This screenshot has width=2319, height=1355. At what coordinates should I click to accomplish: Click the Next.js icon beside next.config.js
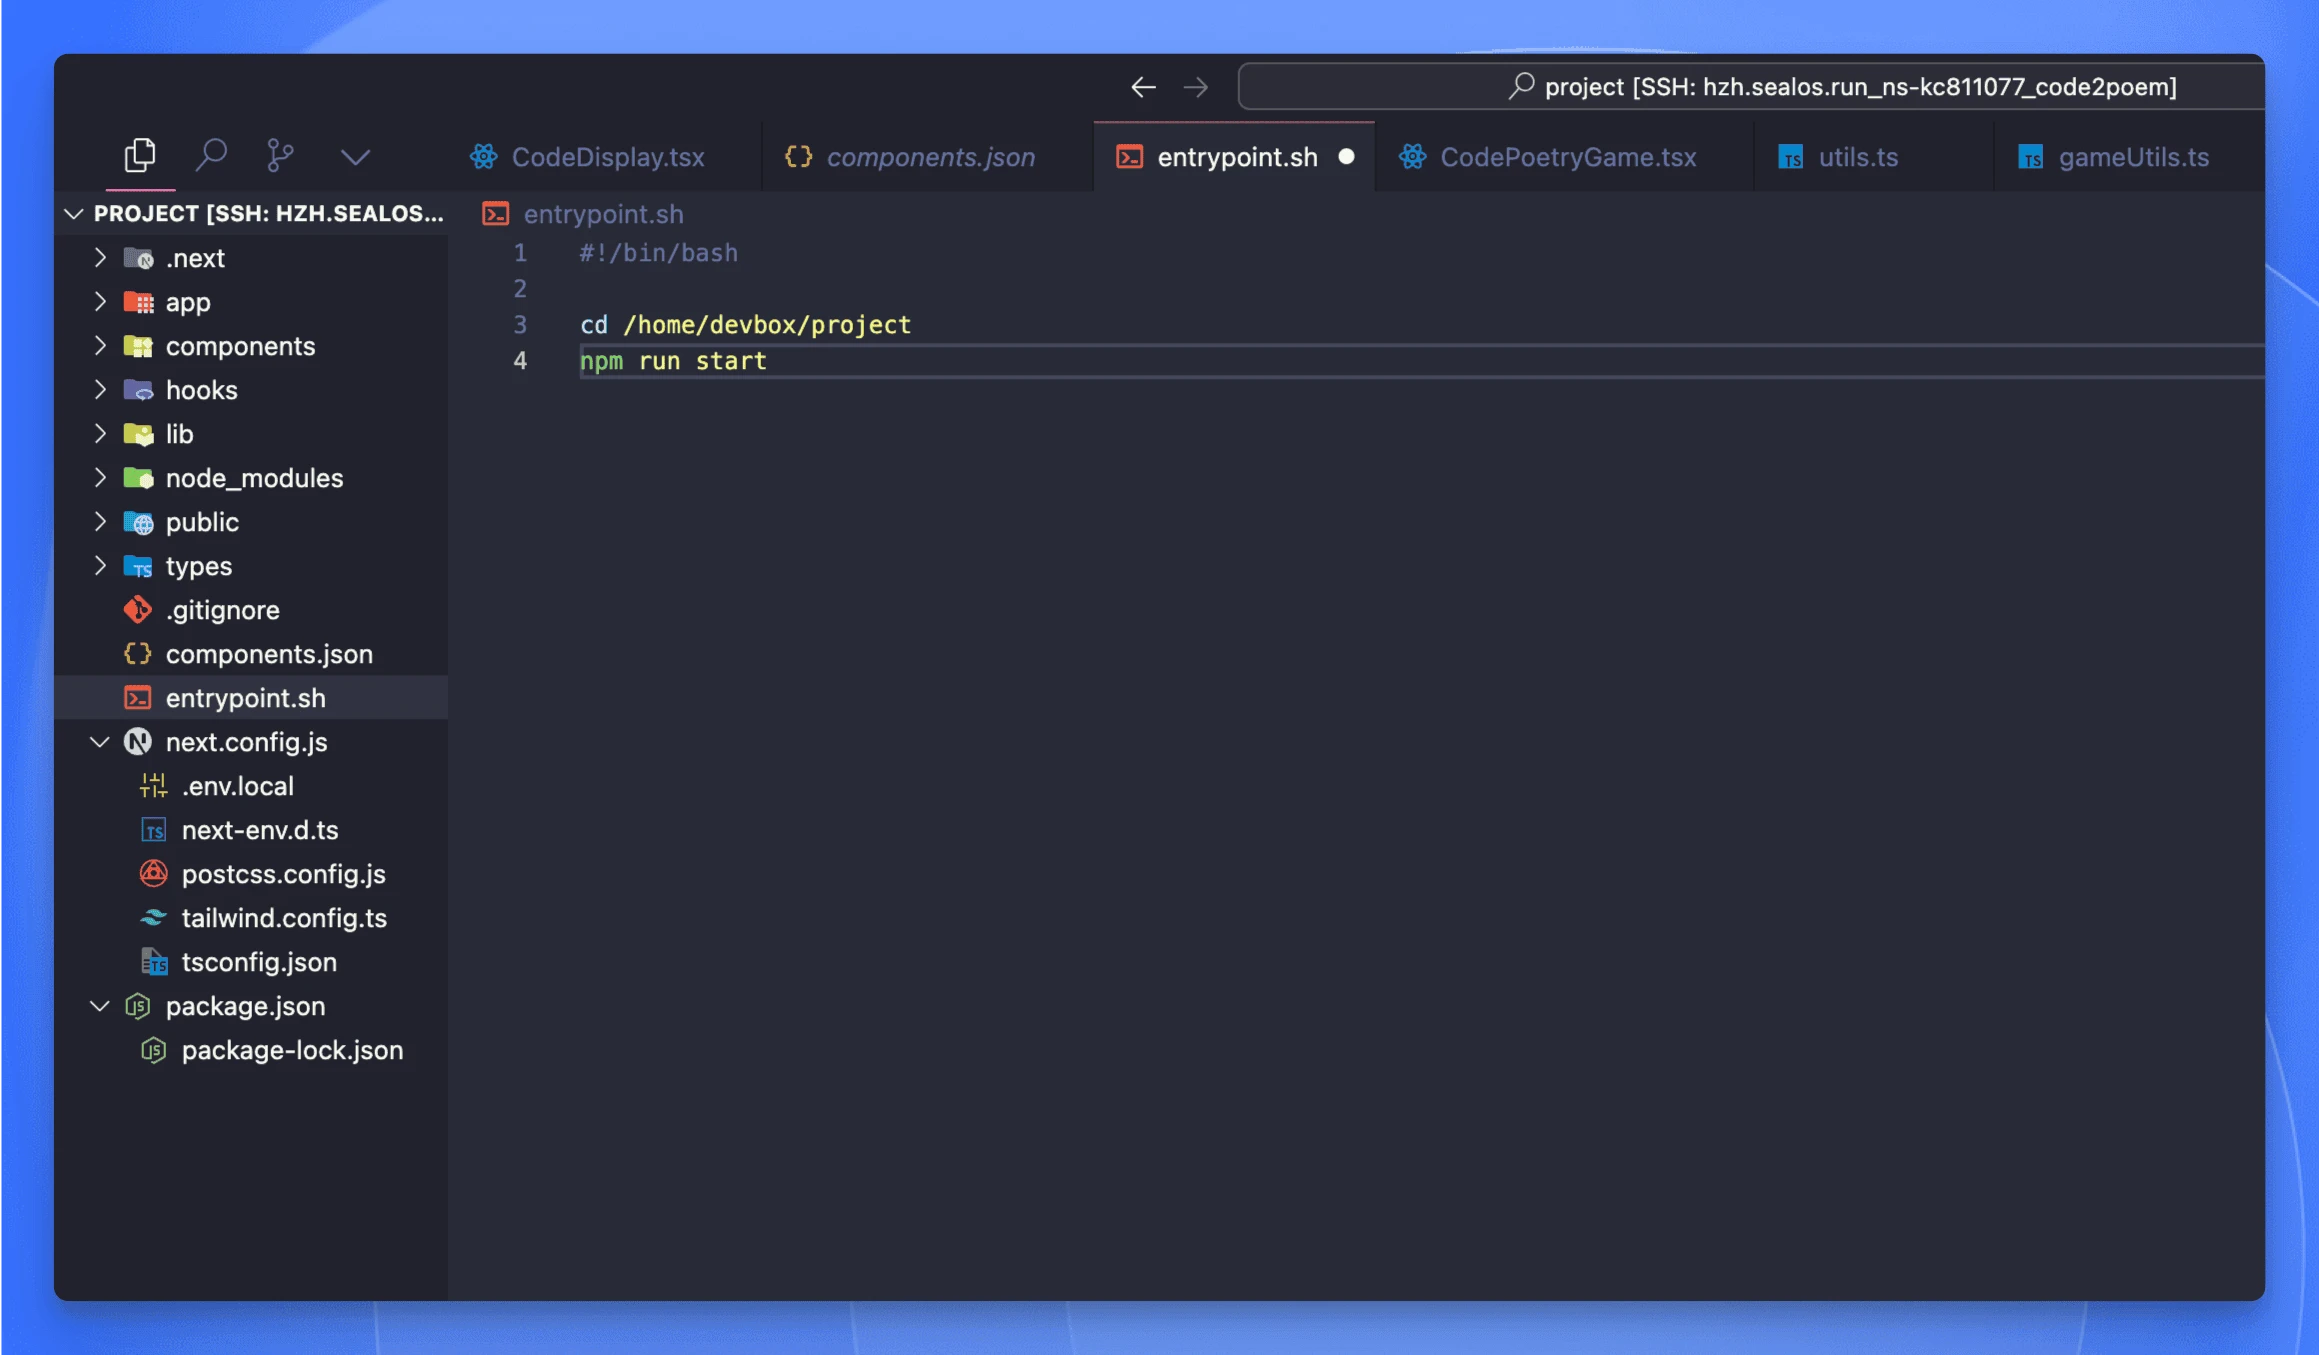pyautogui.click(x=138, y=742)
